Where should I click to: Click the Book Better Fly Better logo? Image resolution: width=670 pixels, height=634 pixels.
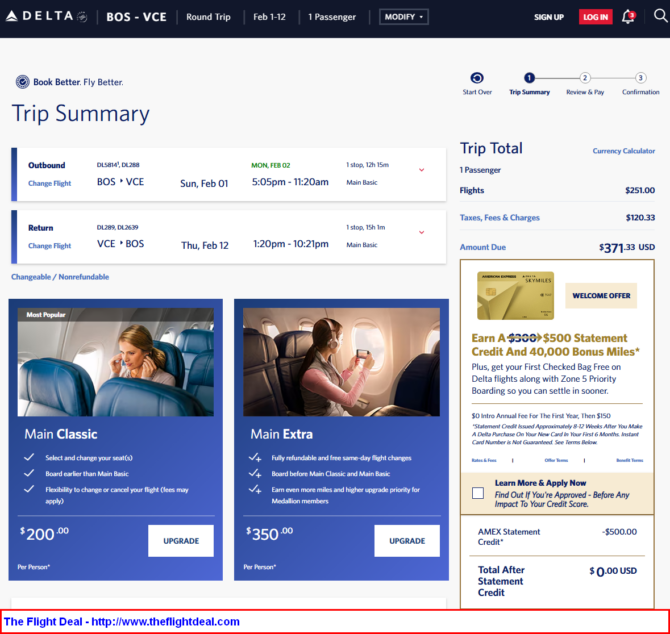(x=69, y=82)
